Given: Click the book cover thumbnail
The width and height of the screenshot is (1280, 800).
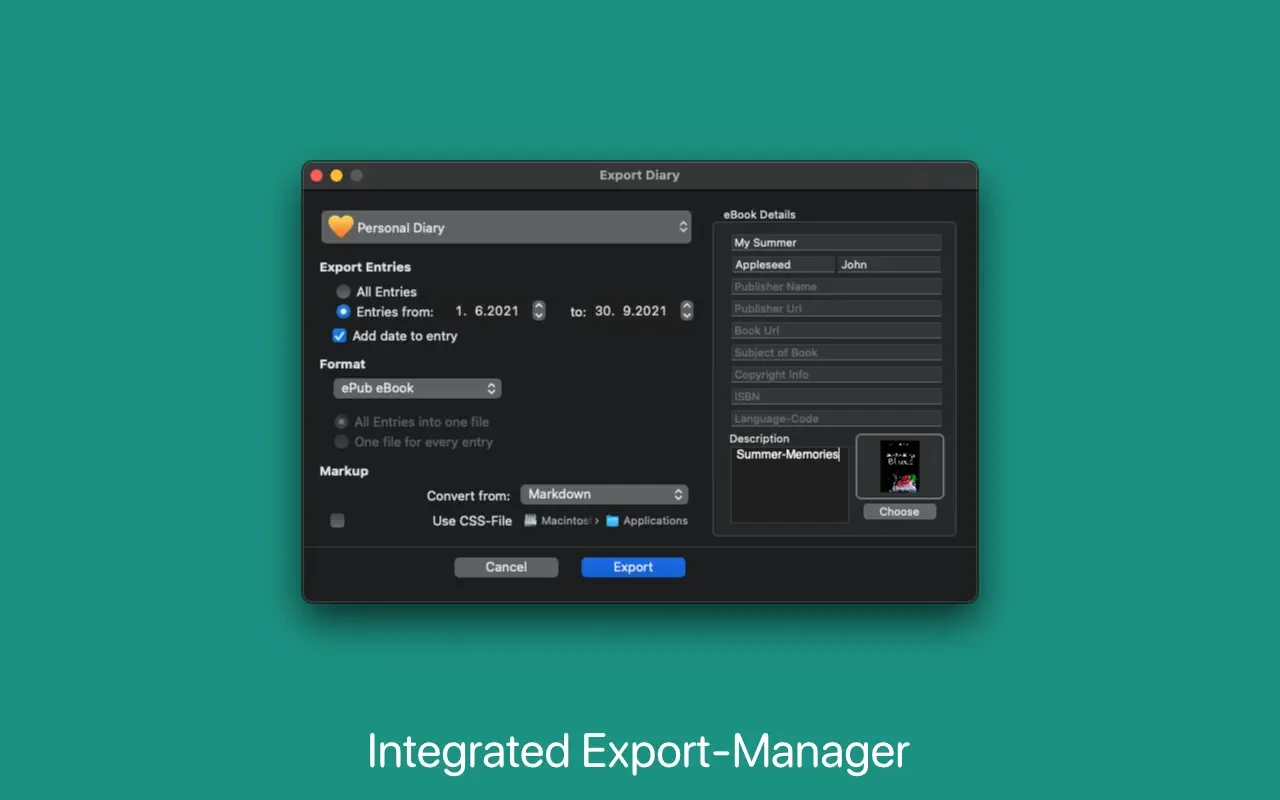Looking at the screenshot, I should pyautogui.click(x=899, y=467).
